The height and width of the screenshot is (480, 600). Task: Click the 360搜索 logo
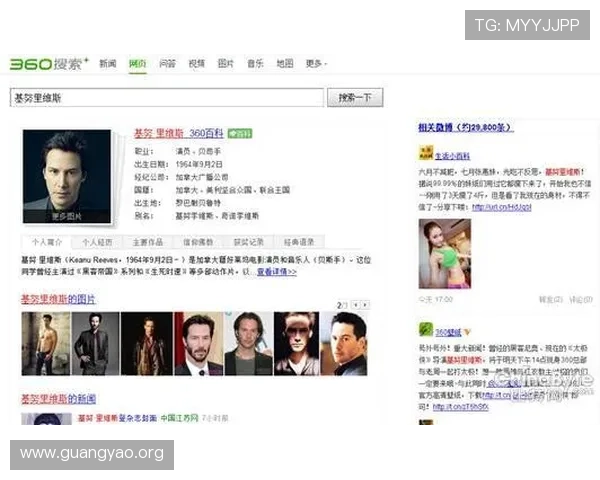(x=49, y=64)
